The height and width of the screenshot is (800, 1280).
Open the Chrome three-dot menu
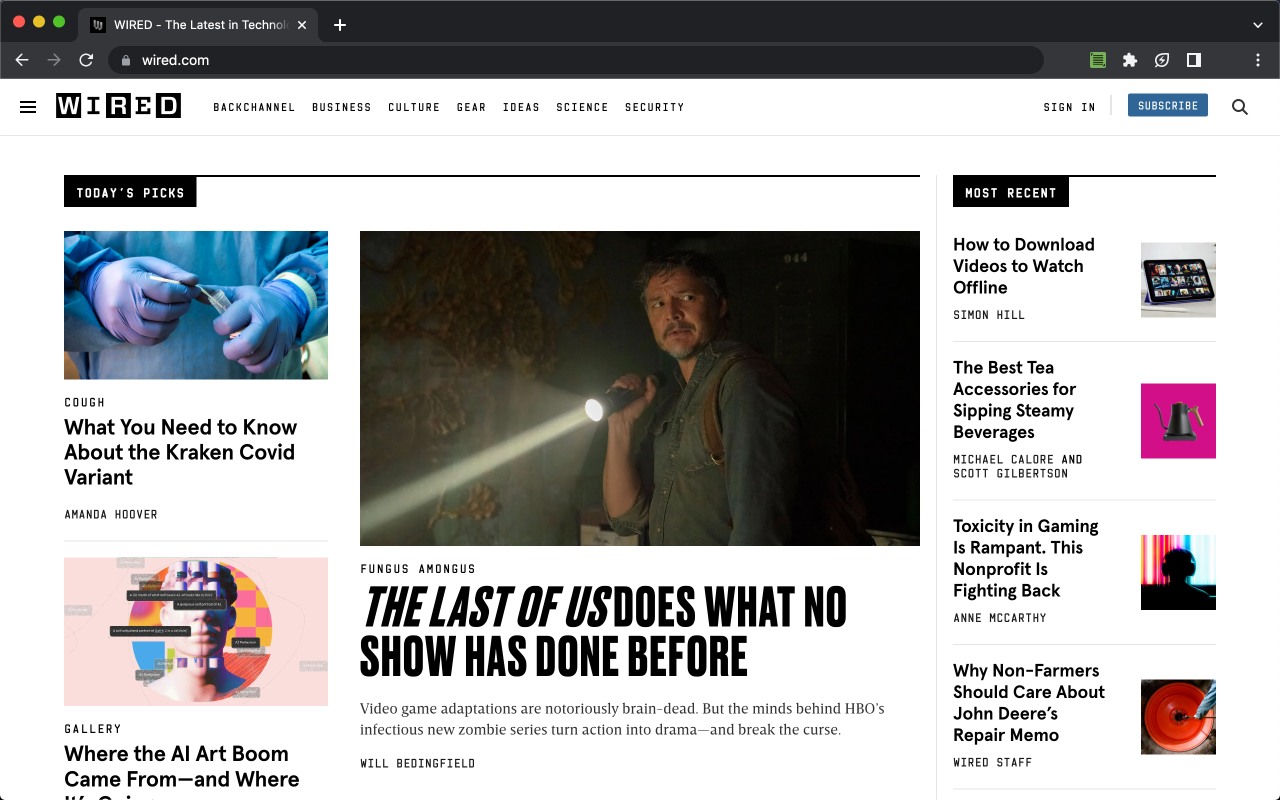point(1258,60)
